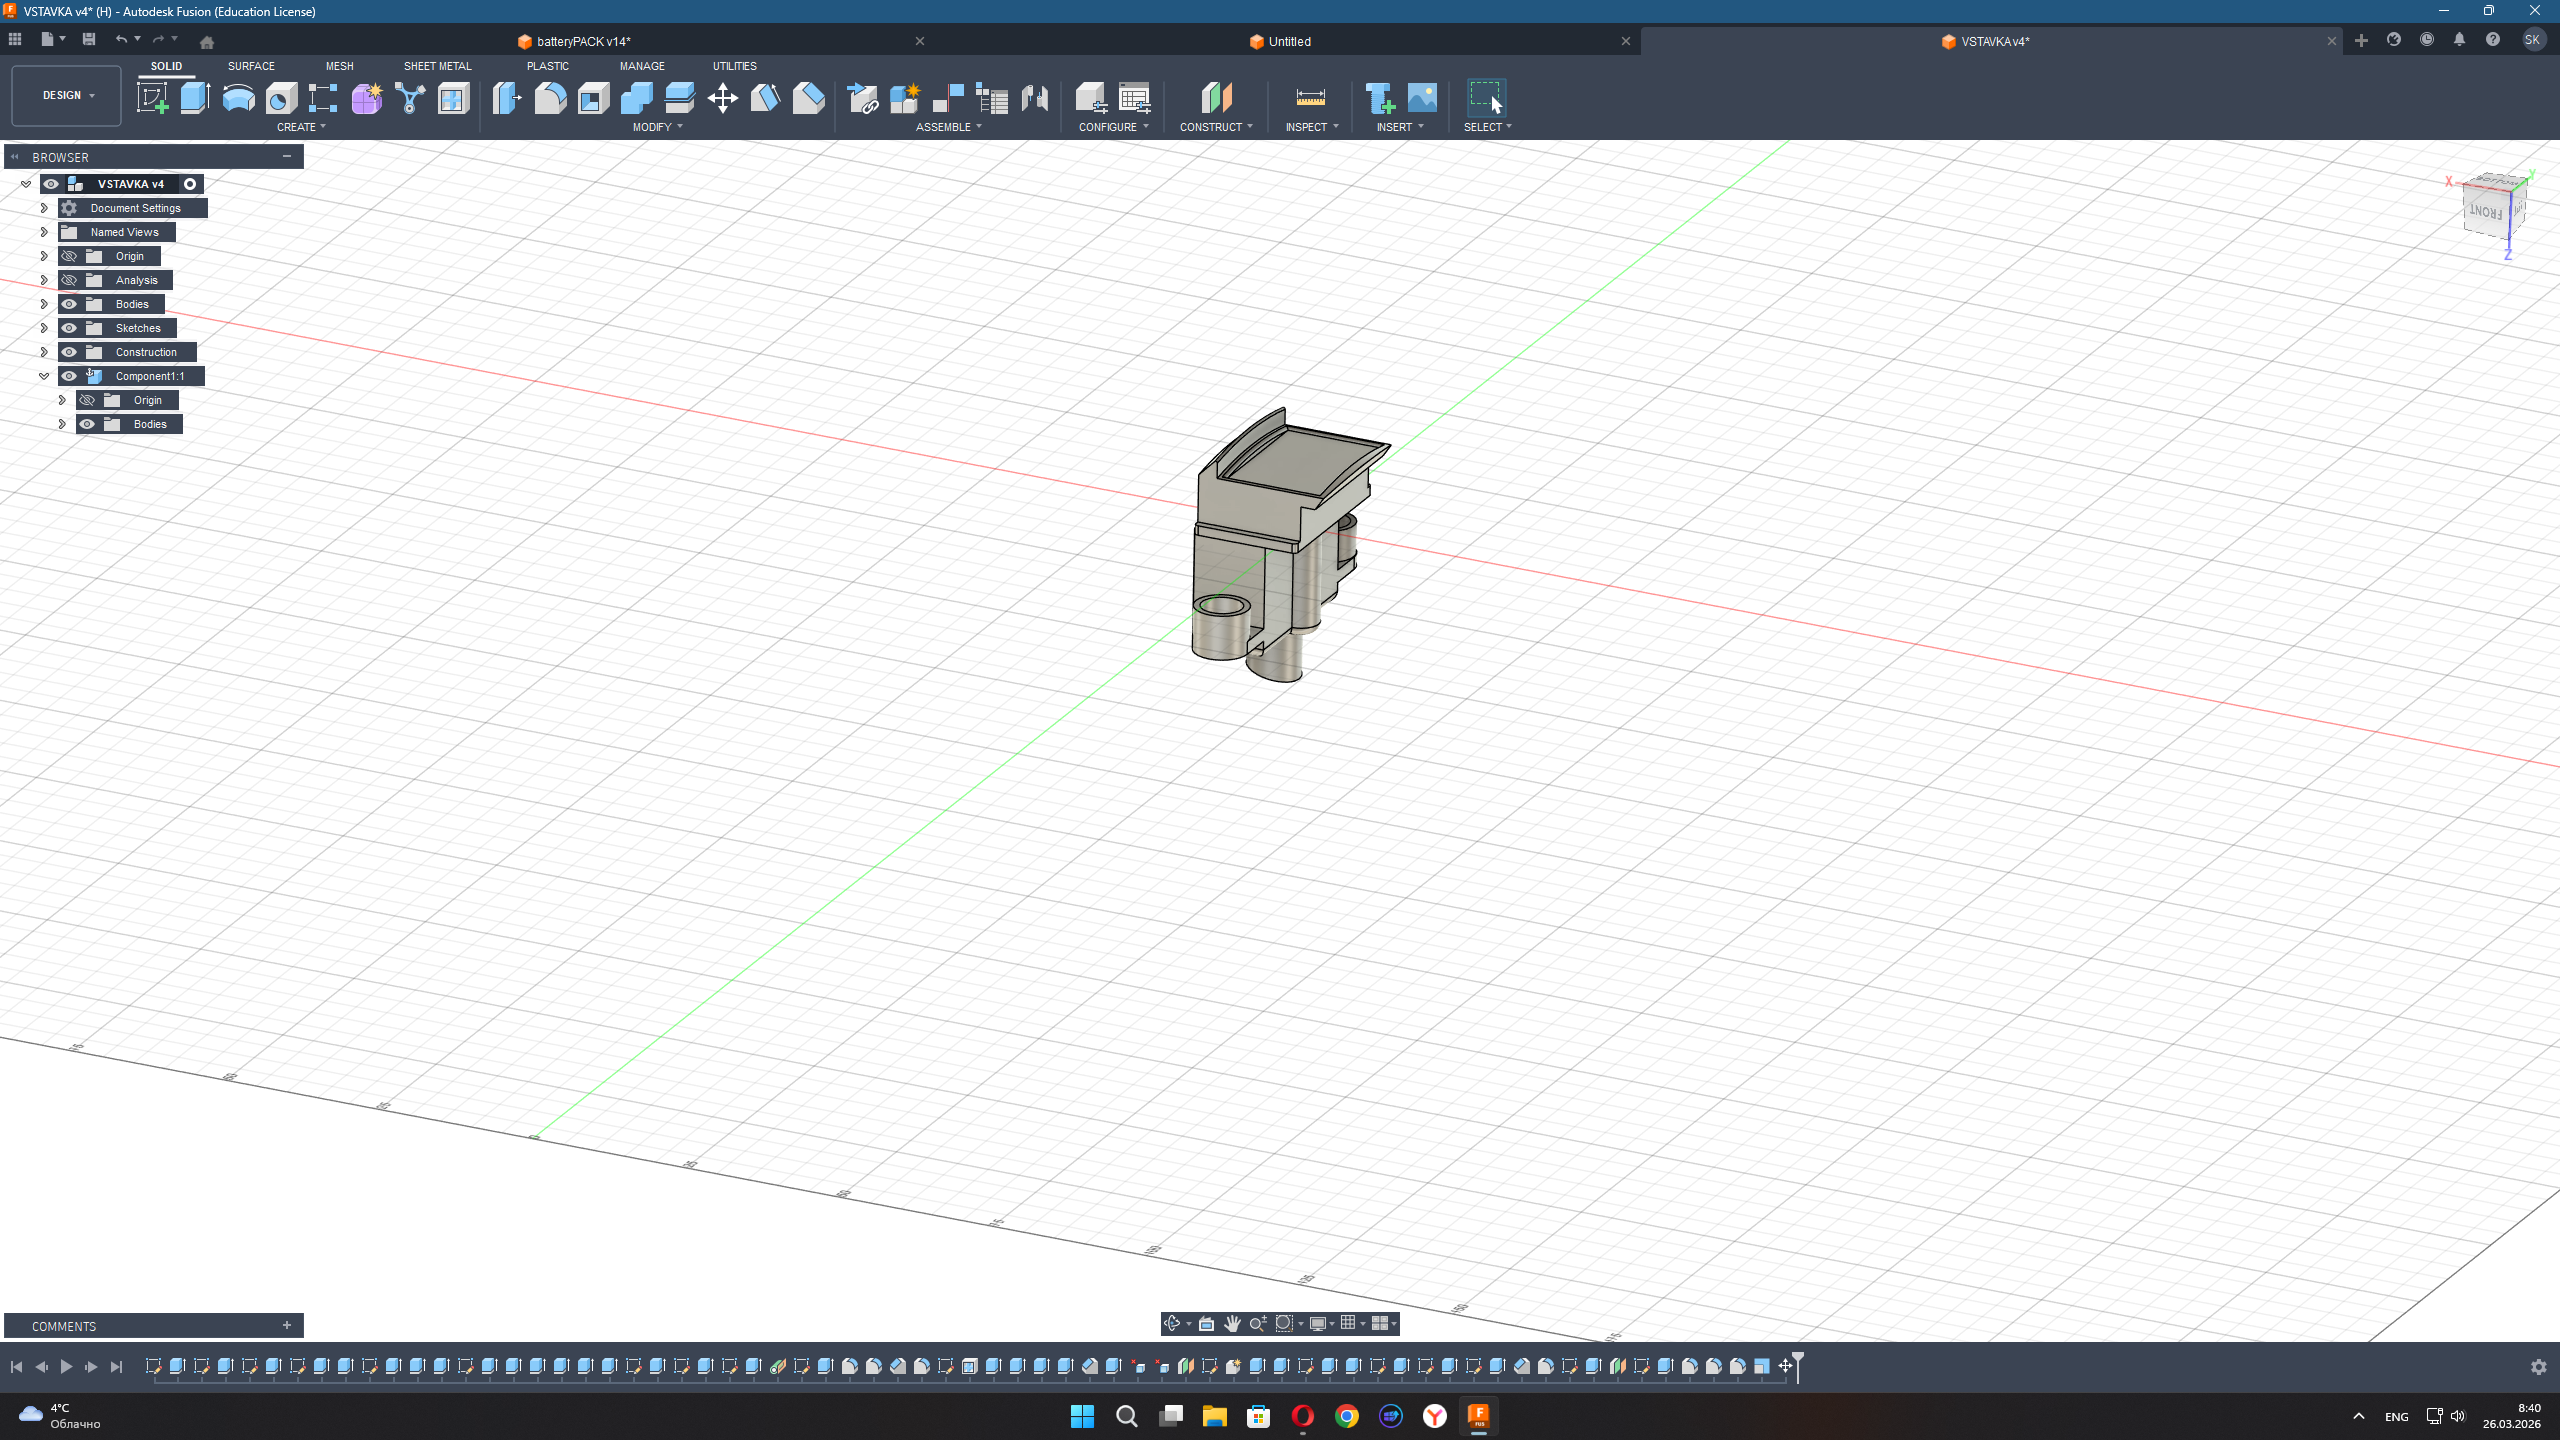This screenshot has width=2560, height=1440.
Task: Switch to the batteryPACK v14 document tab
Action: coord(583,41)
